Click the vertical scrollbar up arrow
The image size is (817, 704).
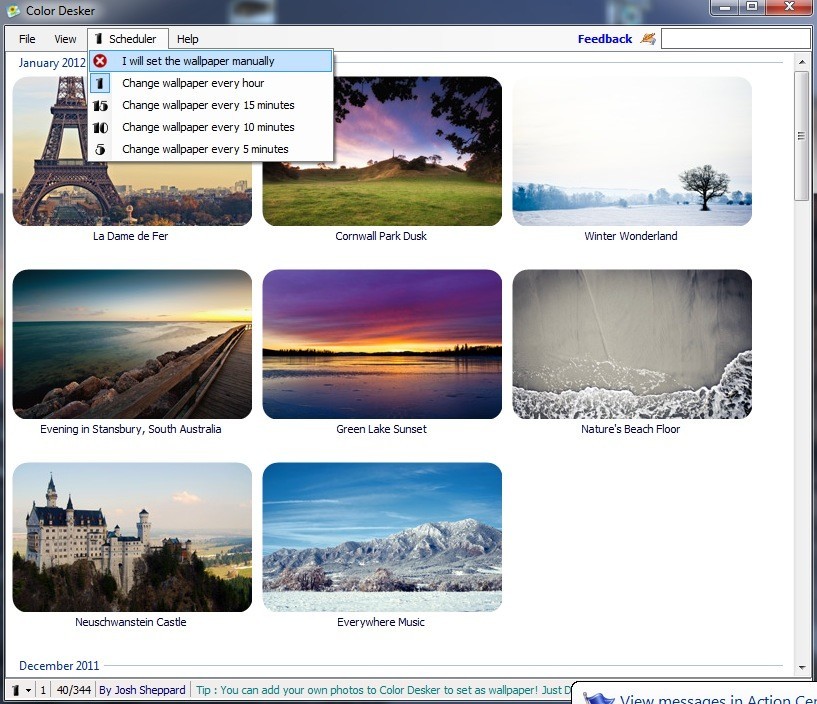point(803,60)
